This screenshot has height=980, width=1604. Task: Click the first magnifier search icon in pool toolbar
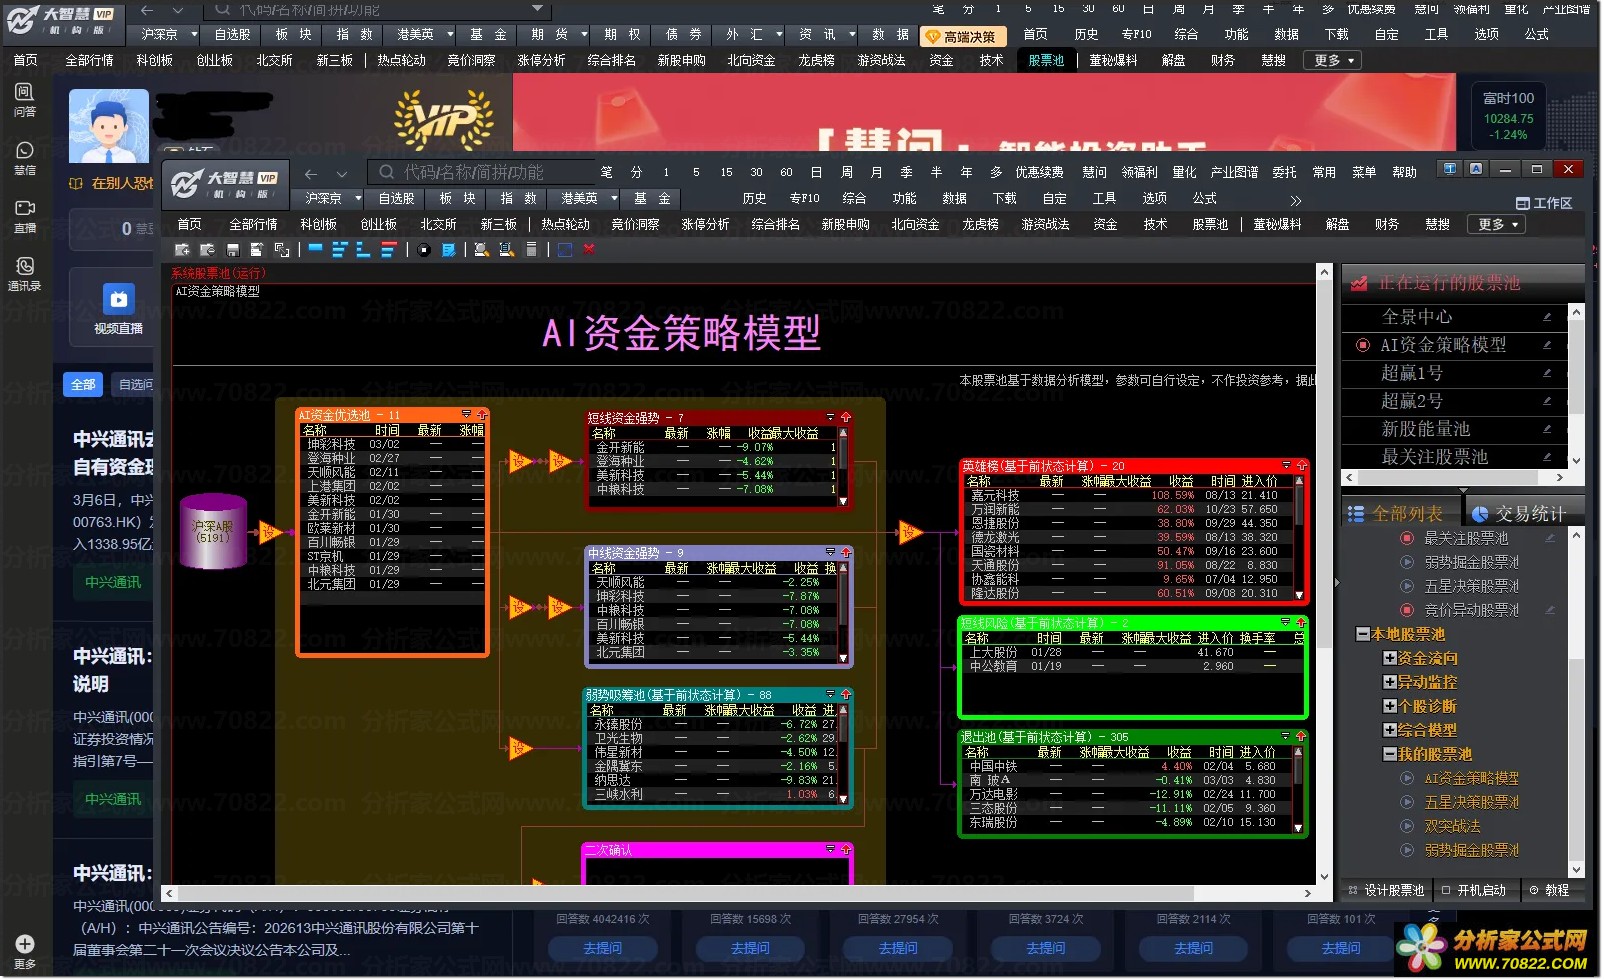[481, 249]
